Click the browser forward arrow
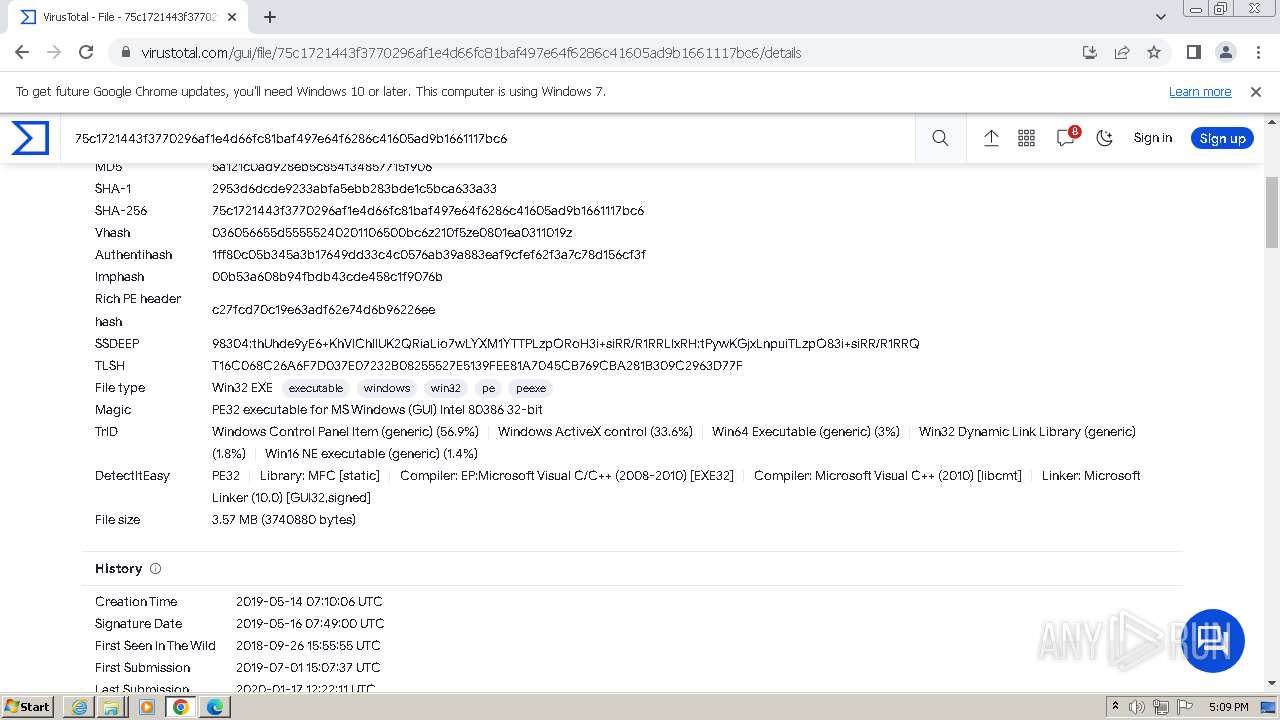The height and width of the screenshot is (720, 1280). 54,52
